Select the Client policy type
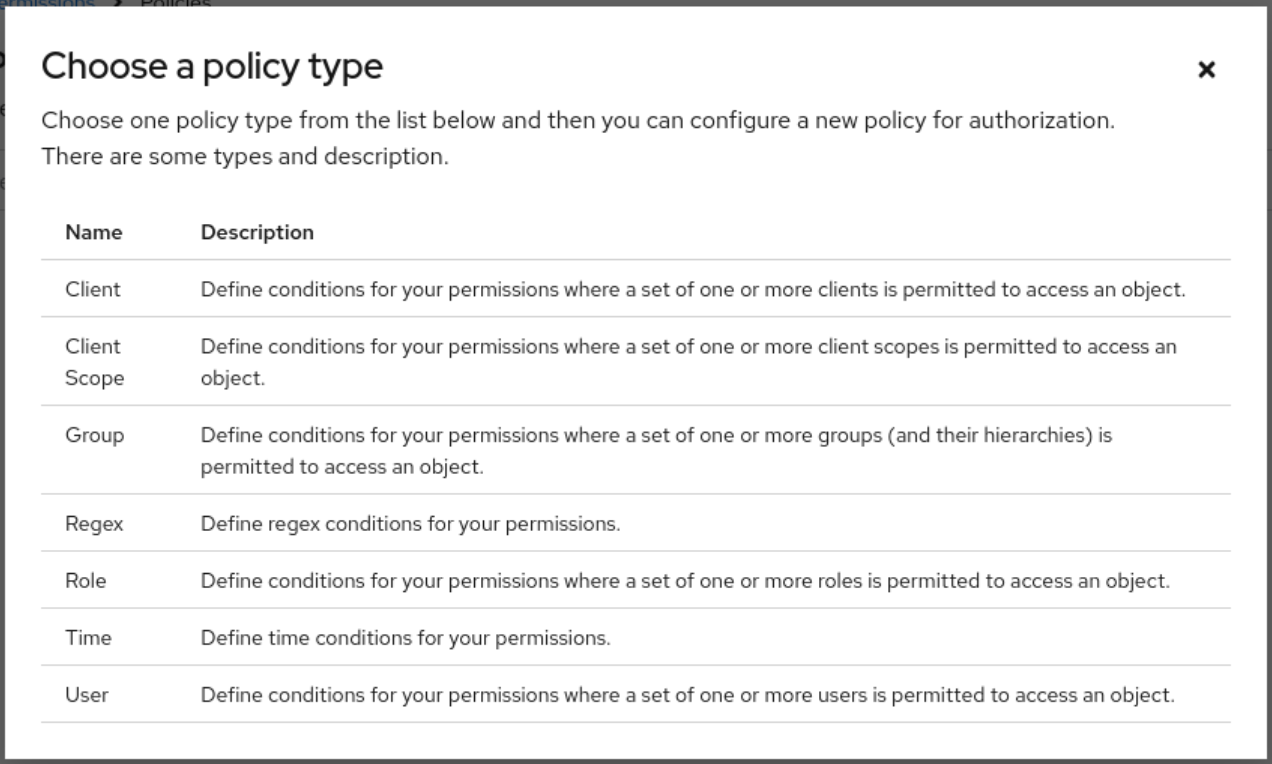1272x764 pixels. 91,290
